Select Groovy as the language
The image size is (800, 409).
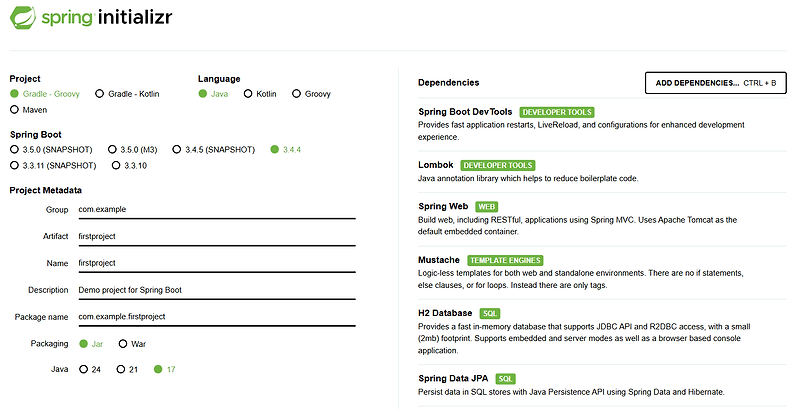pyautogui.click(x=296, y=94)
